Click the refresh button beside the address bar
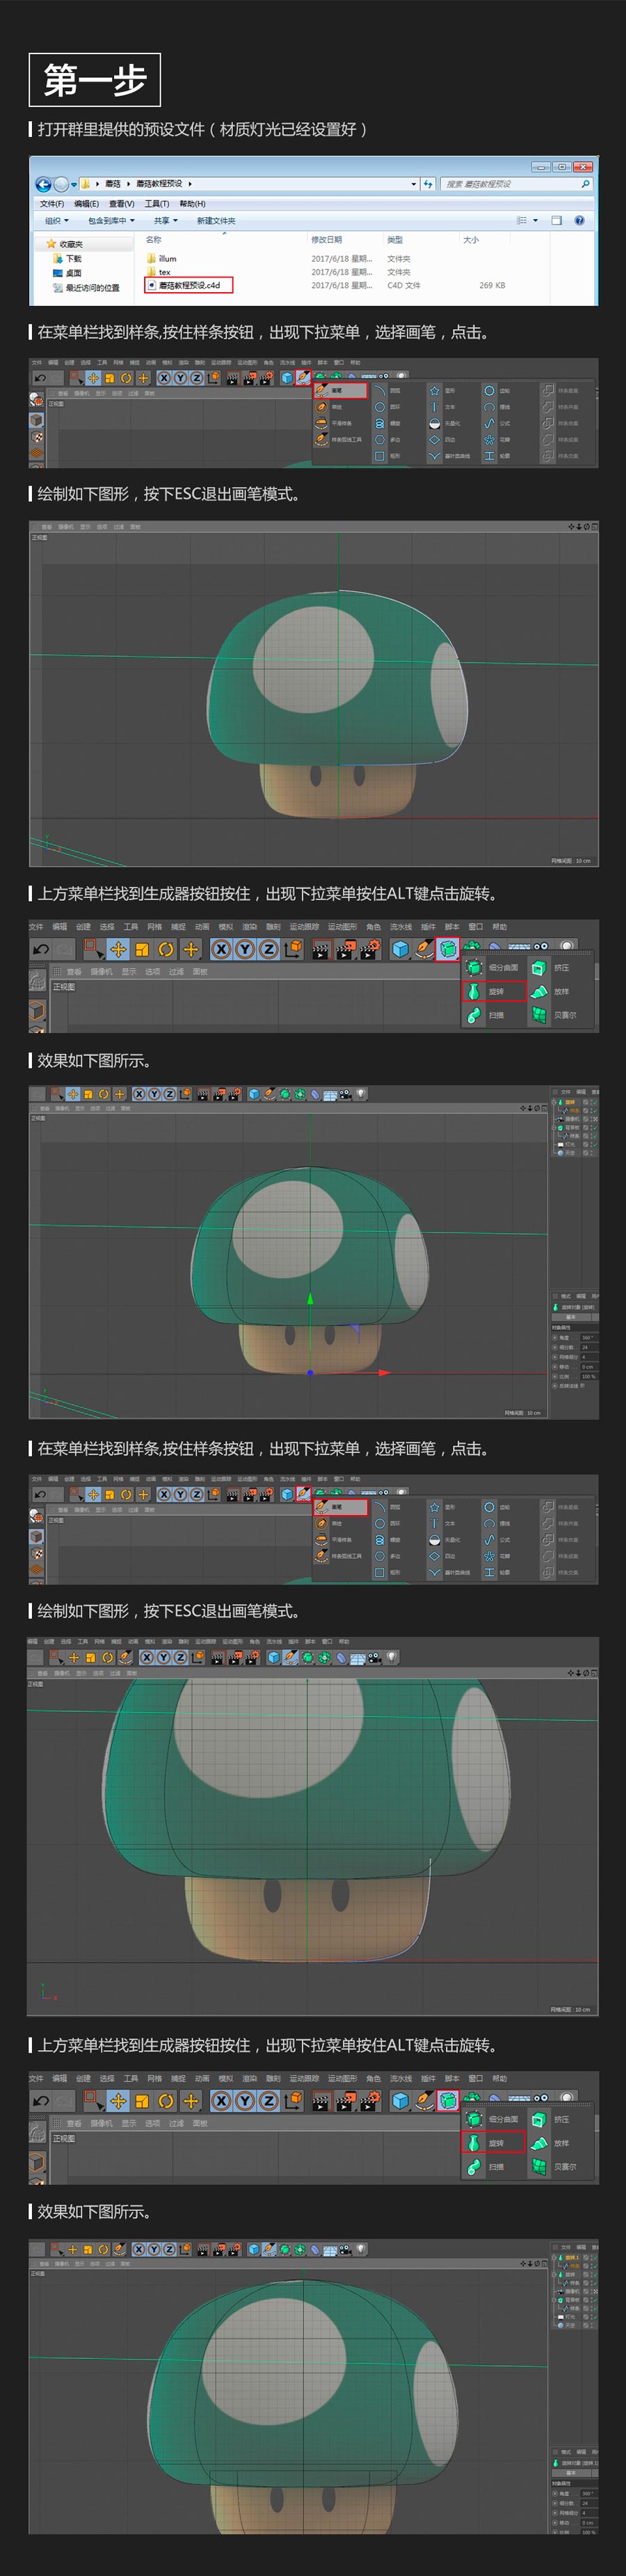The image size is (626, 2576). [428, 184]
